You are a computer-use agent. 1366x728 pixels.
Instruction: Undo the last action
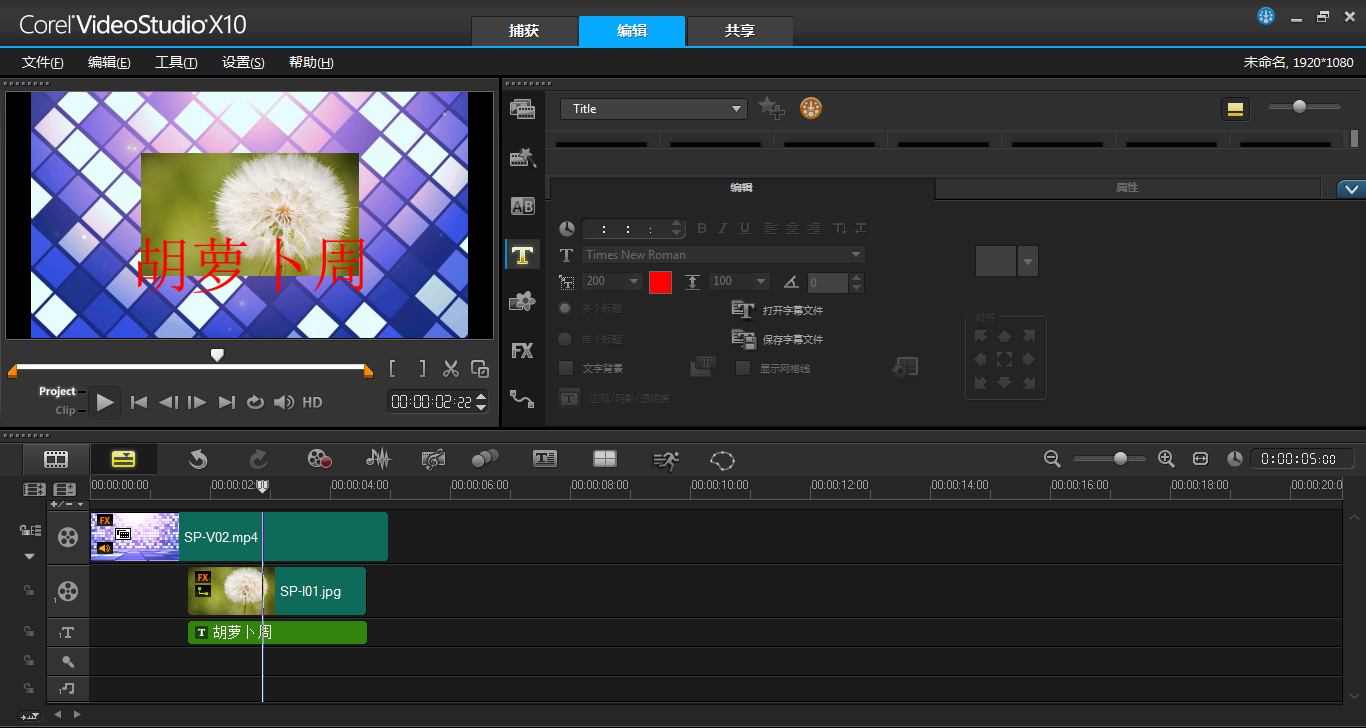click(x=198, y=459)
